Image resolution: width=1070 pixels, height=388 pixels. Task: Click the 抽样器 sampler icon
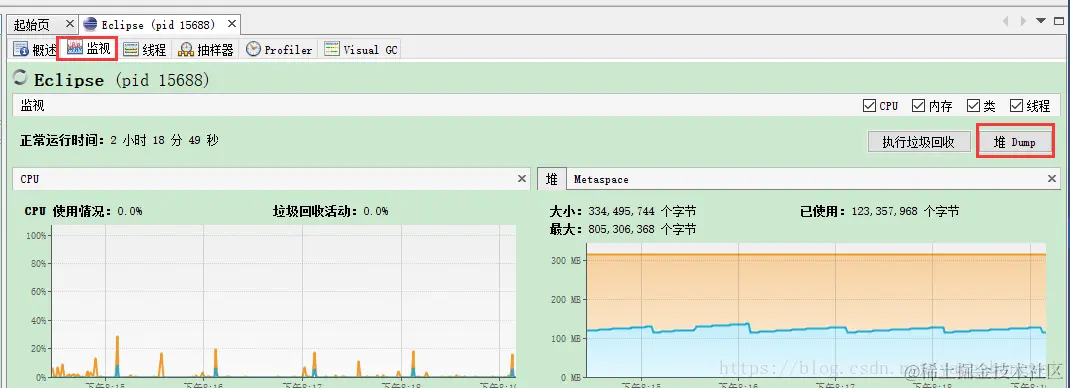click(186, 50)
